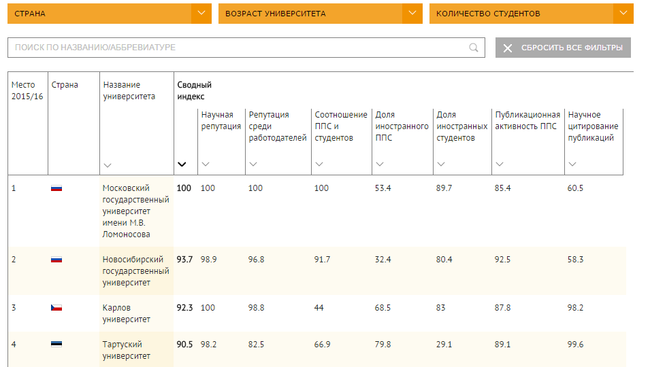Select value 91.7 in Новосибирский row
This screenshot has width=650, height=367.
(322, 260)
